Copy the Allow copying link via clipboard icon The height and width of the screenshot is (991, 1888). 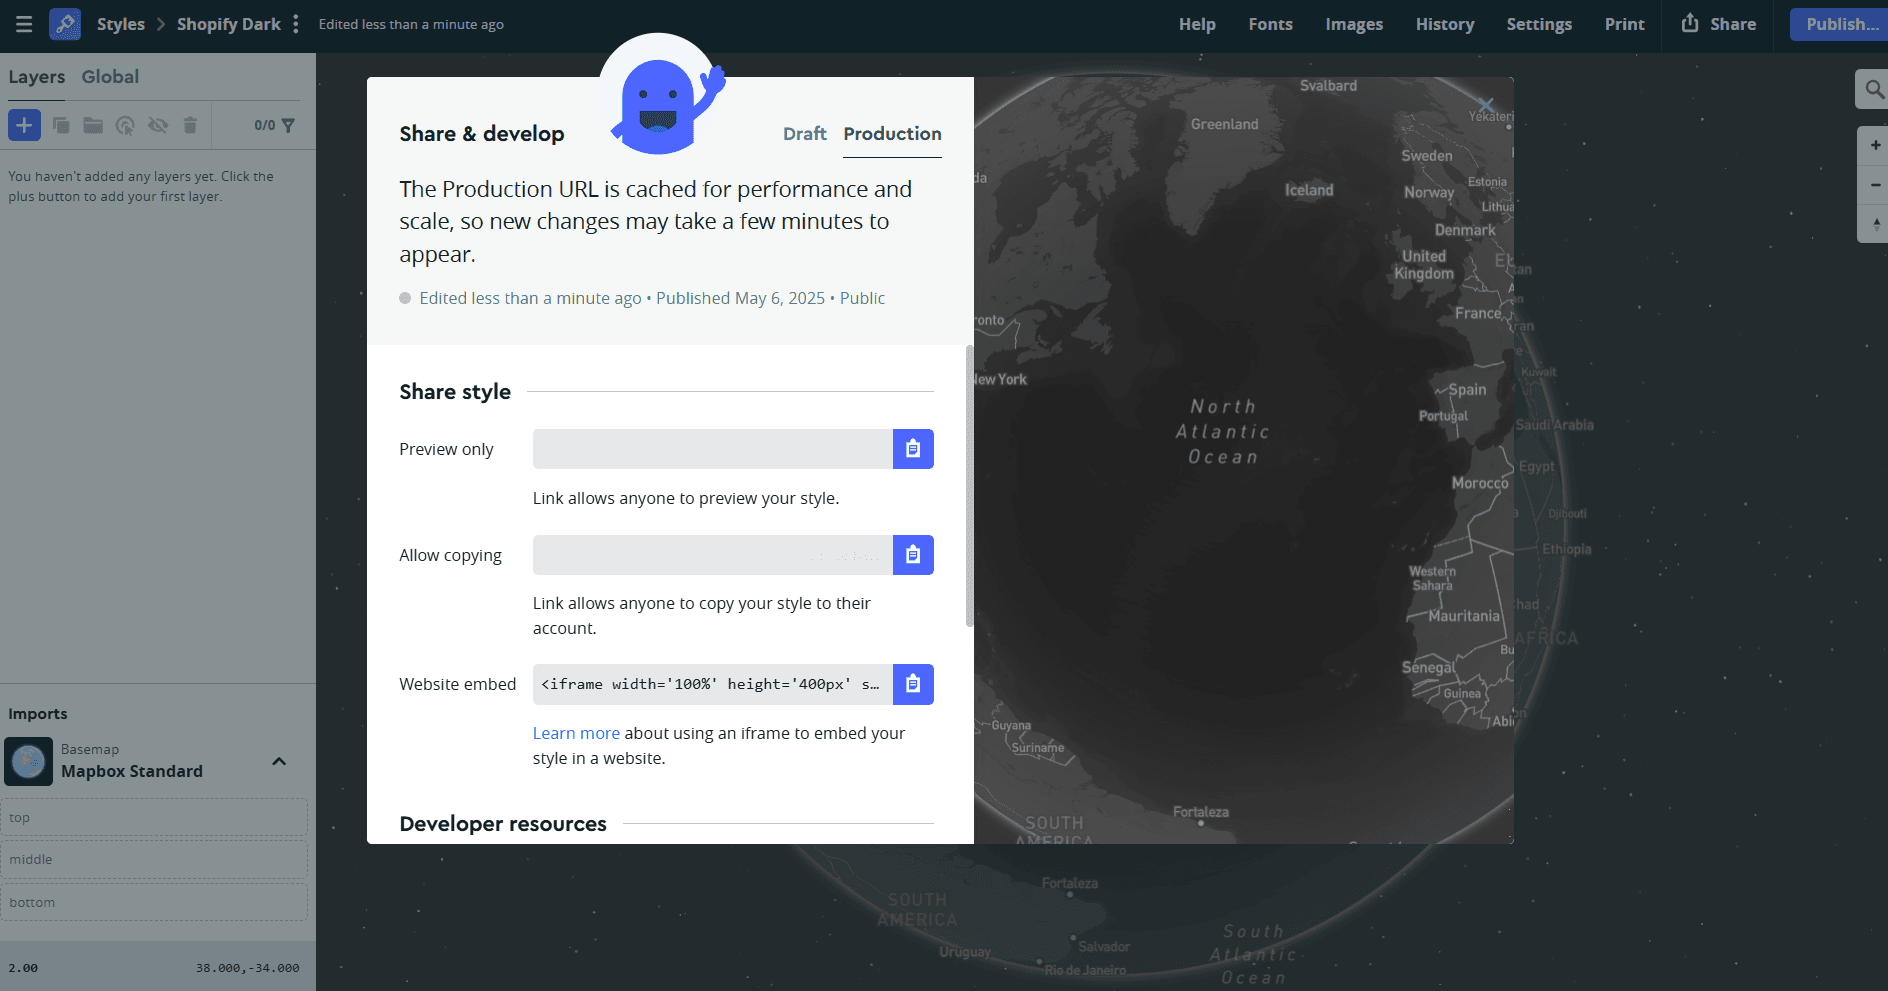[x=912, y=554]
